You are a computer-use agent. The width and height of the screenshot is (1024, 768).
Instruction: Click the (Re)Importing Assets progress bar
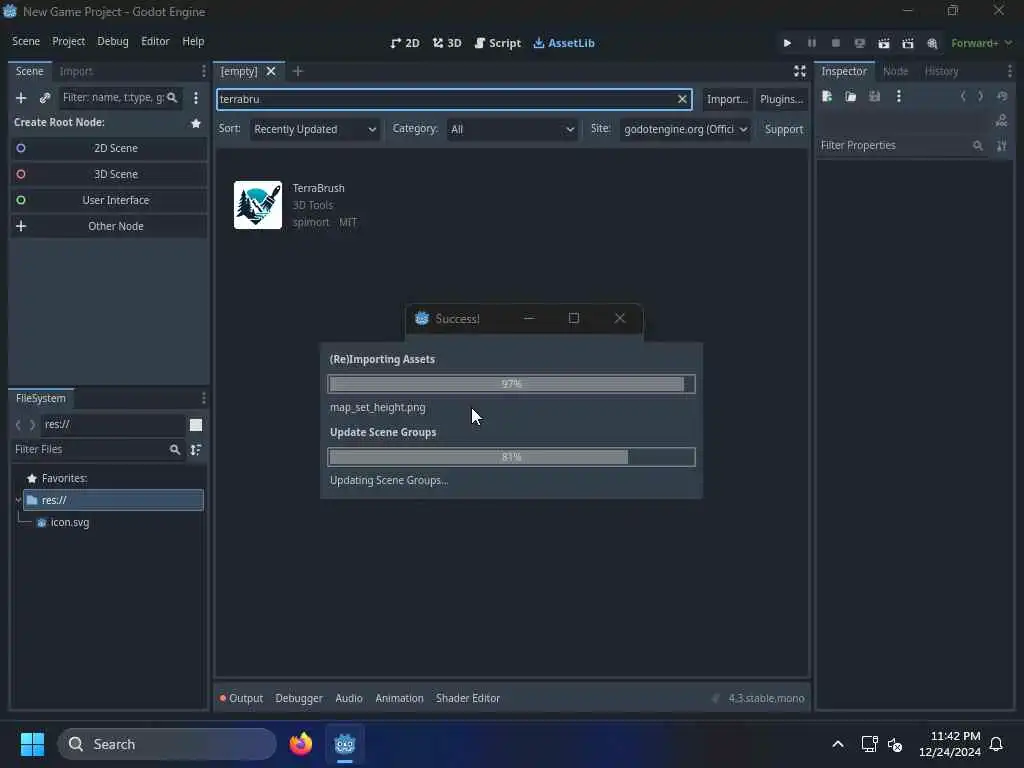click(511, 384)
